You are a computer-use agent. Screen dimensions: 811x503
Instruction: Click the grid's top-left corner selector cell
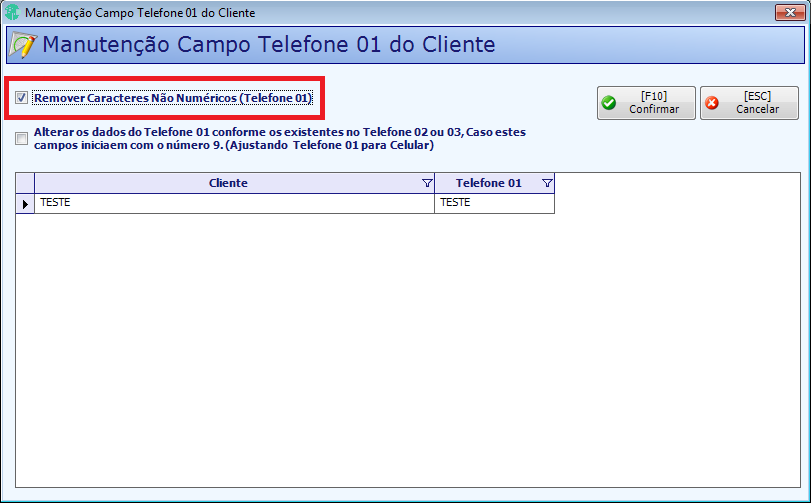25,184
